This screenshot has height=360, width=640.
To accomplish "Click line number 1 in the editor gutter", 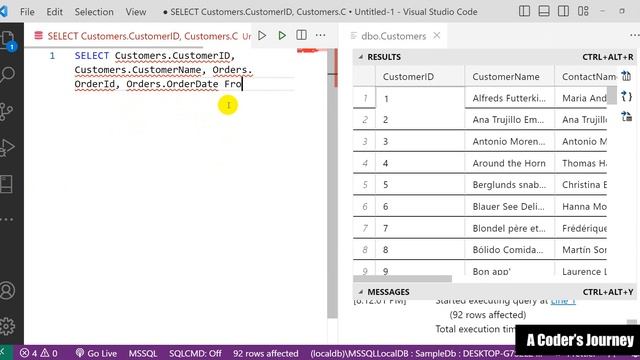I will 52,56.
